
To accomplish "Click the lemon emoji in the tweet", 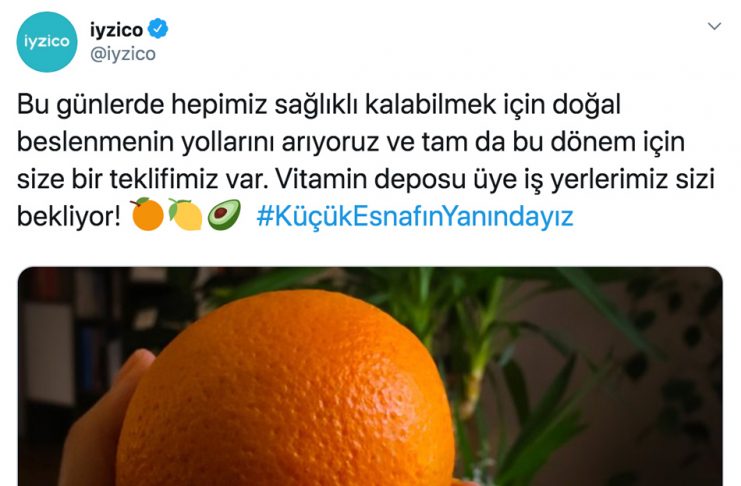I will pos(186,214).
